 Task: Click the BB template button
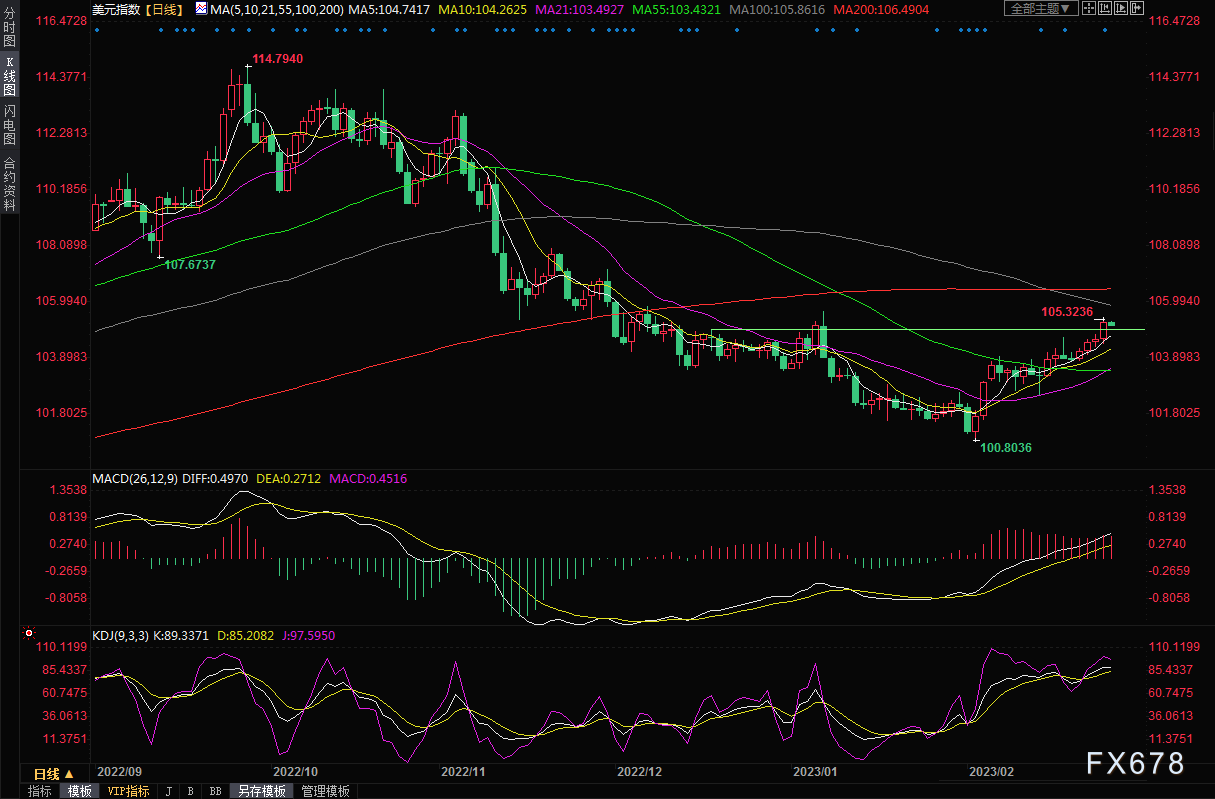pyautogui.click(x=215, y=791)
